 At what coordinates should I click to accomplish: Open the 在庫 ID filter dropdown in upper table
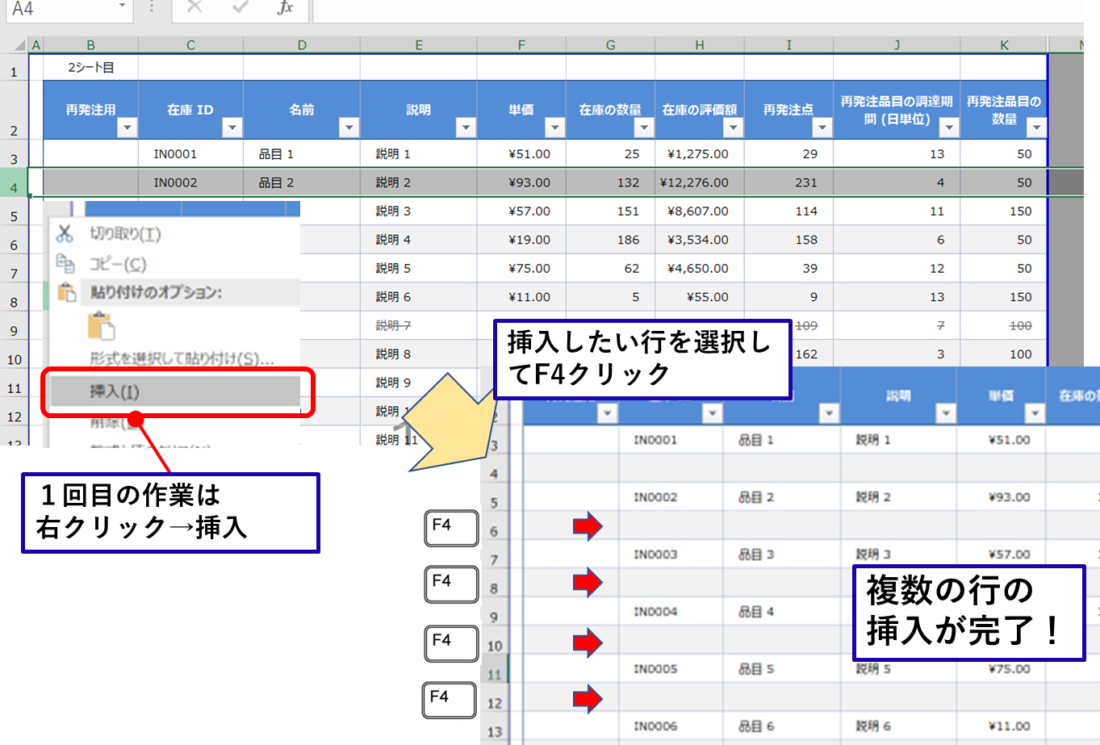click(232, 128)
